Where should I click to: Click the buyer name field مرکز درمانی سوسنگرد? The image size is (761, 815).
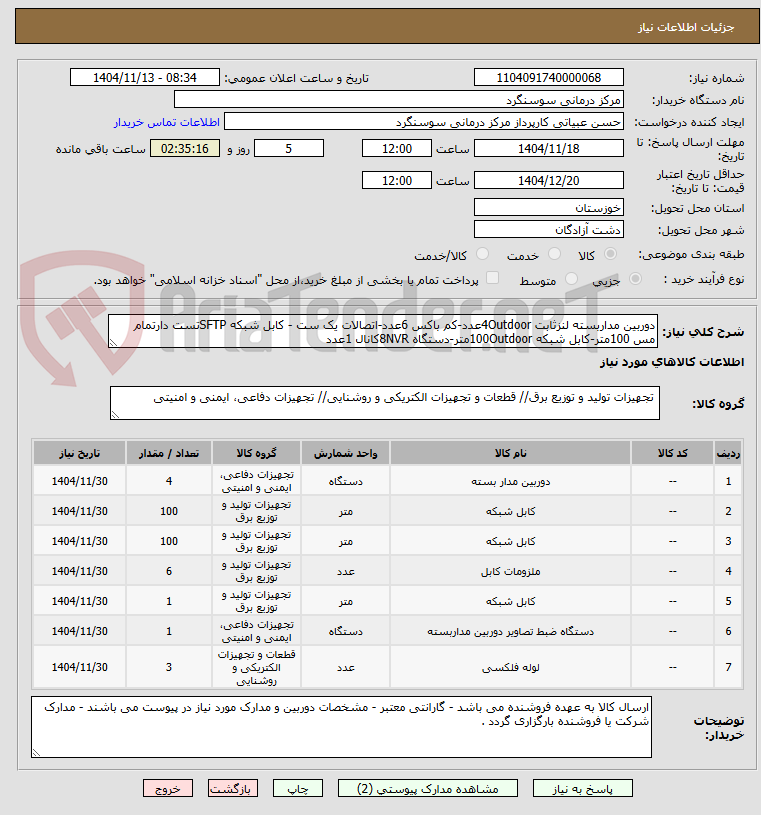tap(399, 100)
